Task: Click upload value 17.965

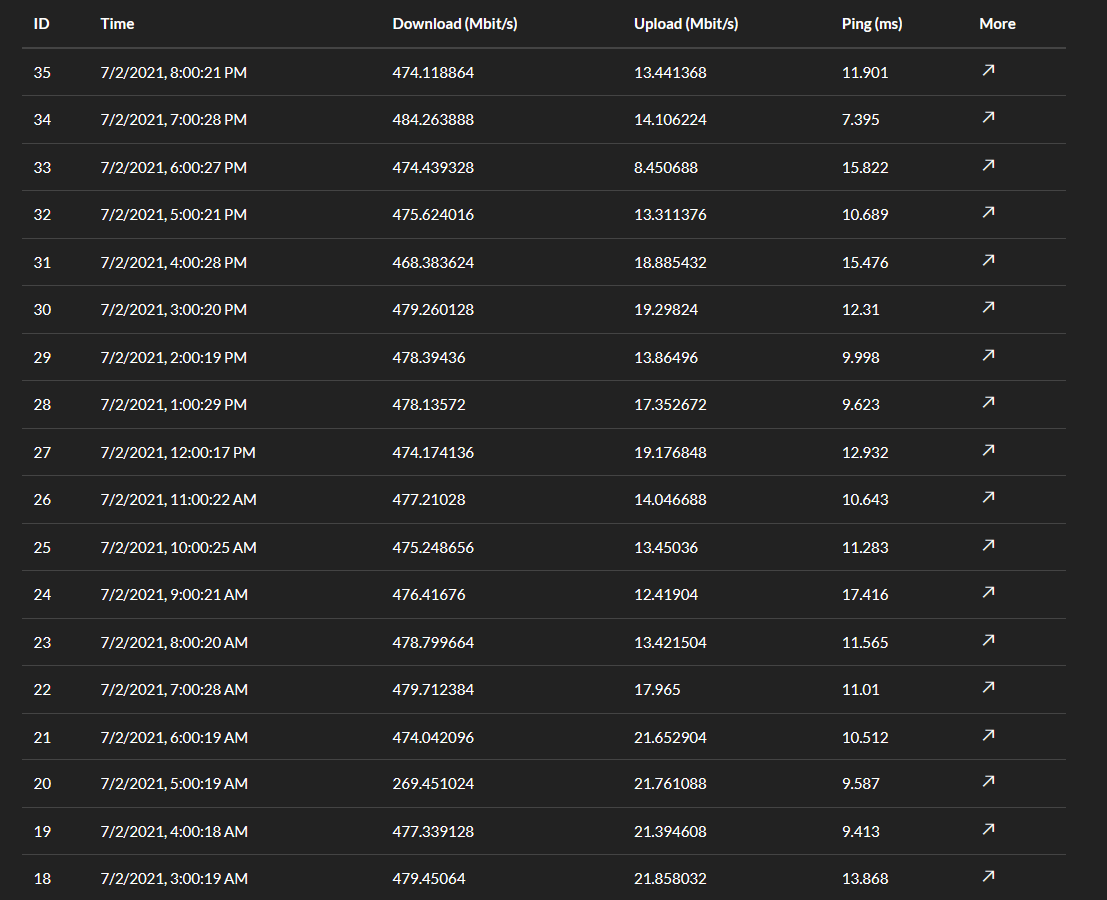Action: point(657,690)
